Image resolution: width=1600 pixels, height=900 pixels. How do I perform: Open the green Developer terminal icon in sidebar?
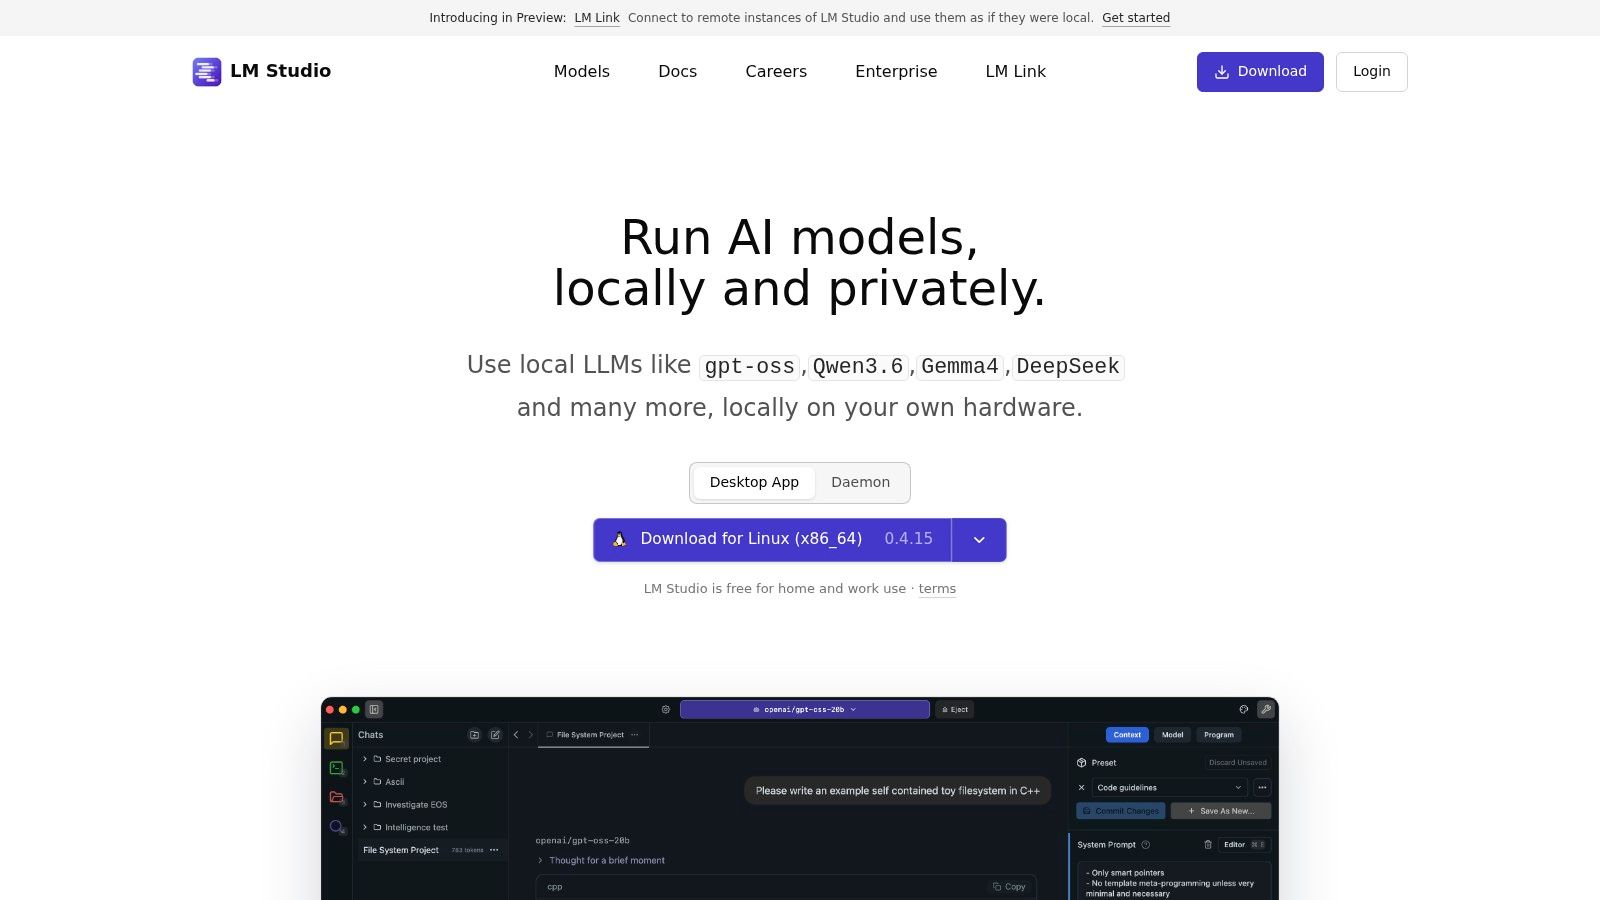tap(337, 768)
